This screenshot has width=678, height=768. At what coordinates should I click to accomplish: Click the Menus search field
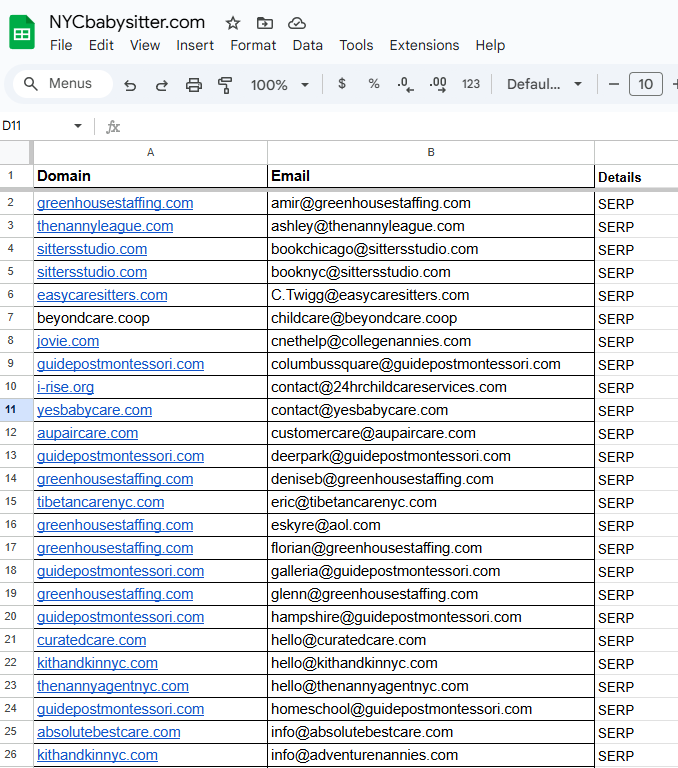pos(63,84)
